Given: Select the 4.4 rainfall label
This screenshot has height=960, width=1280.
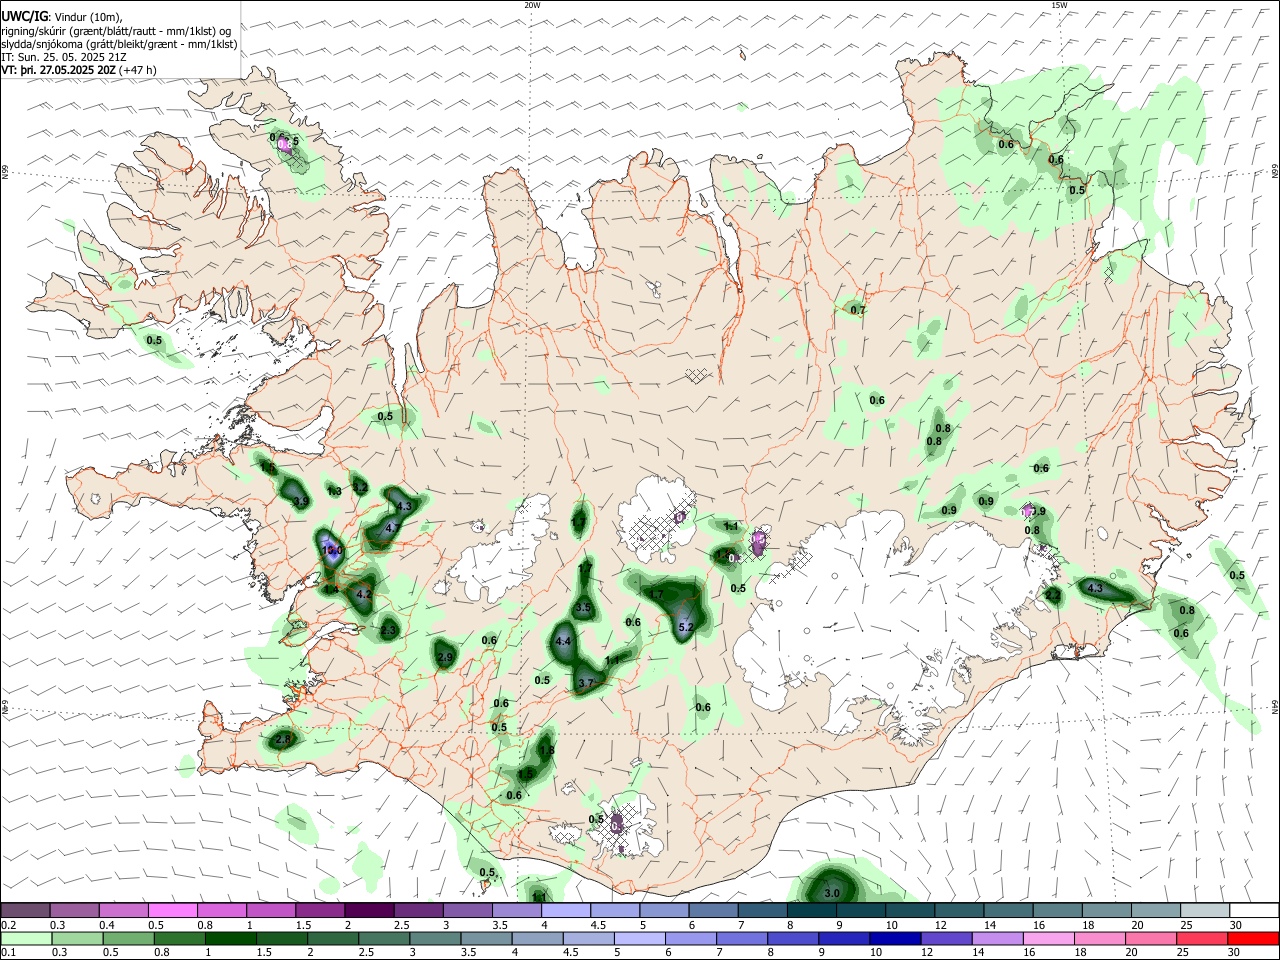Looking at the screenshot, I should pos(563,641).
